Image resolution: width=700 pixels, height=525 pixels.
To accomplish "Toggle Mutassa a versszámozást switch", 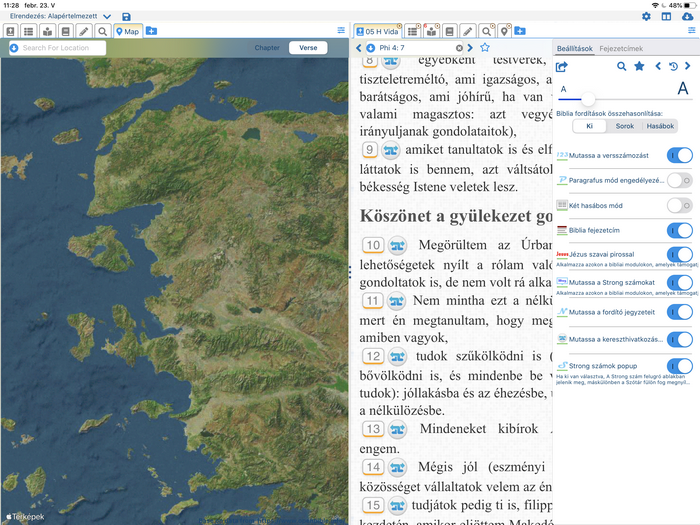I will tap(679, 155).
